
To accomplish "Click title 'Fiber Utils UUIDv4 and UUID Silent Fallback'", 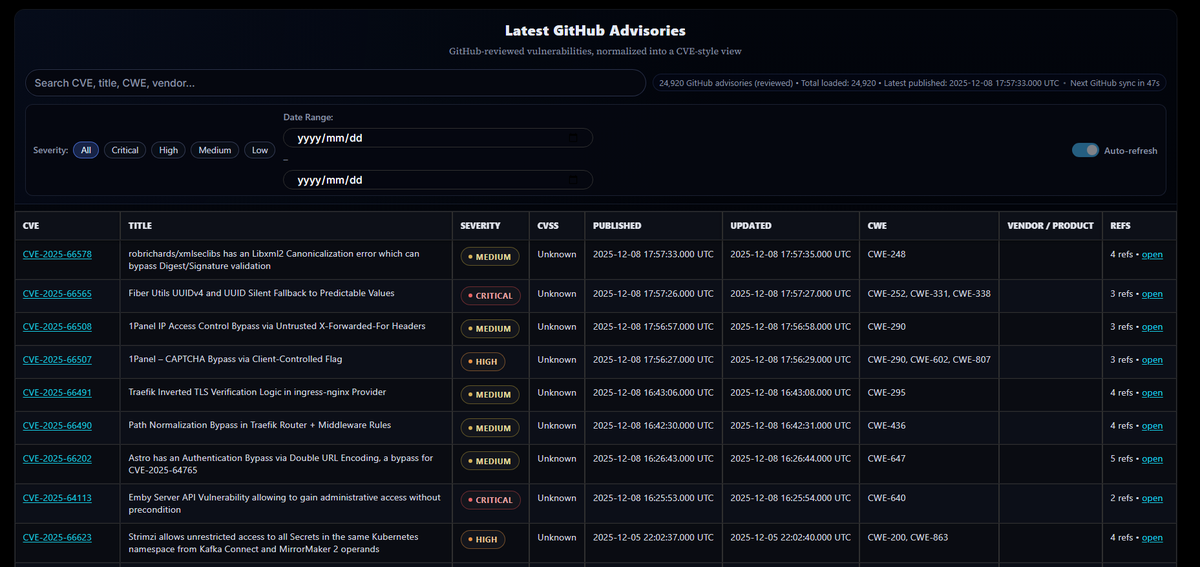I will [262, 293].
